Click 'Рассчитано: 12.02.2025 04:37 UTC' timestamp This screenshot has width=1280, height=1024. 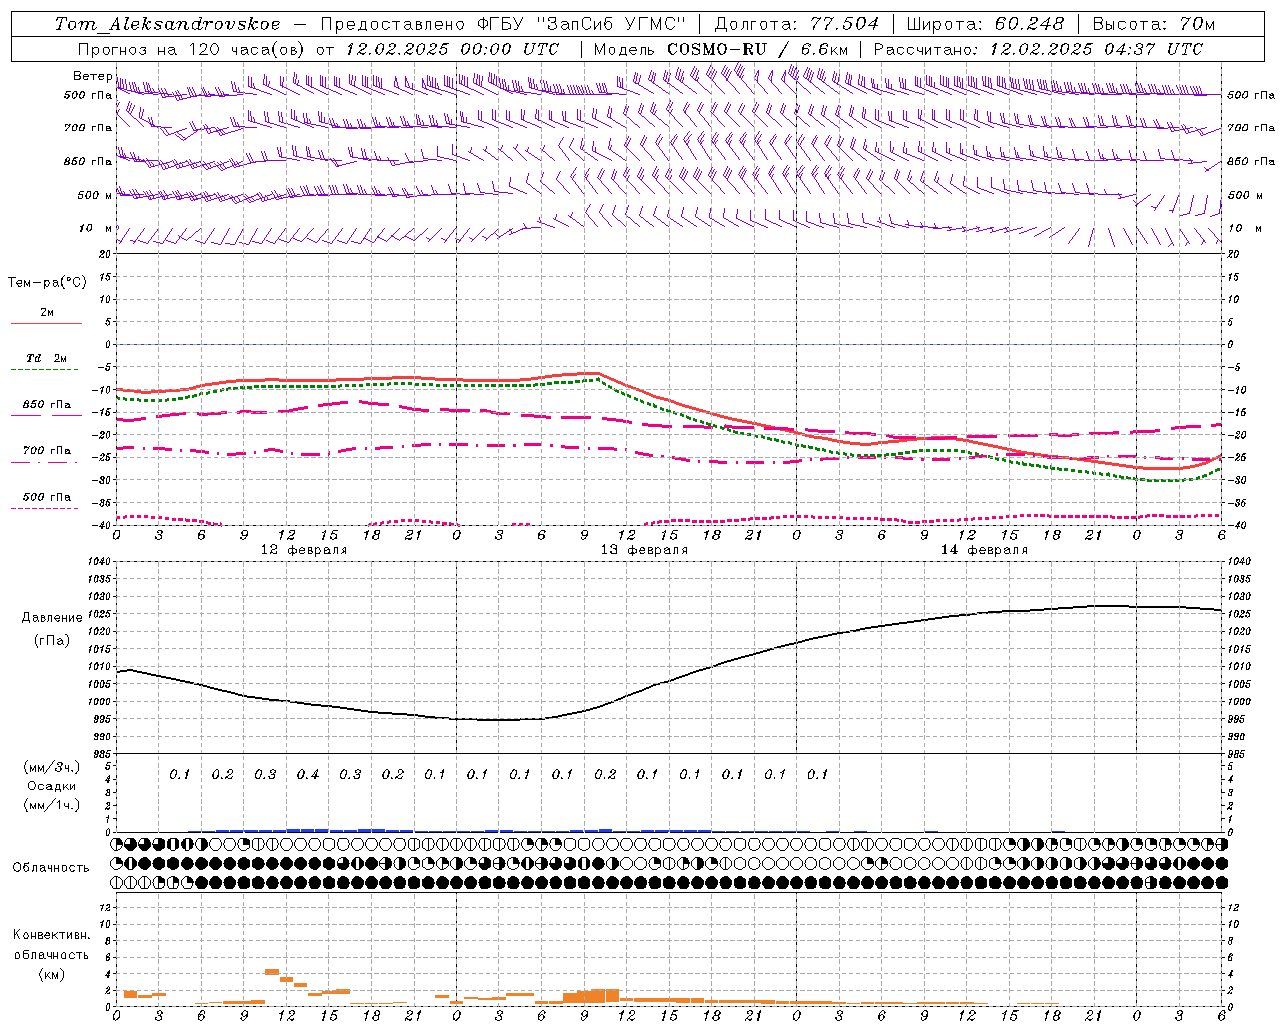(1038, 49)
